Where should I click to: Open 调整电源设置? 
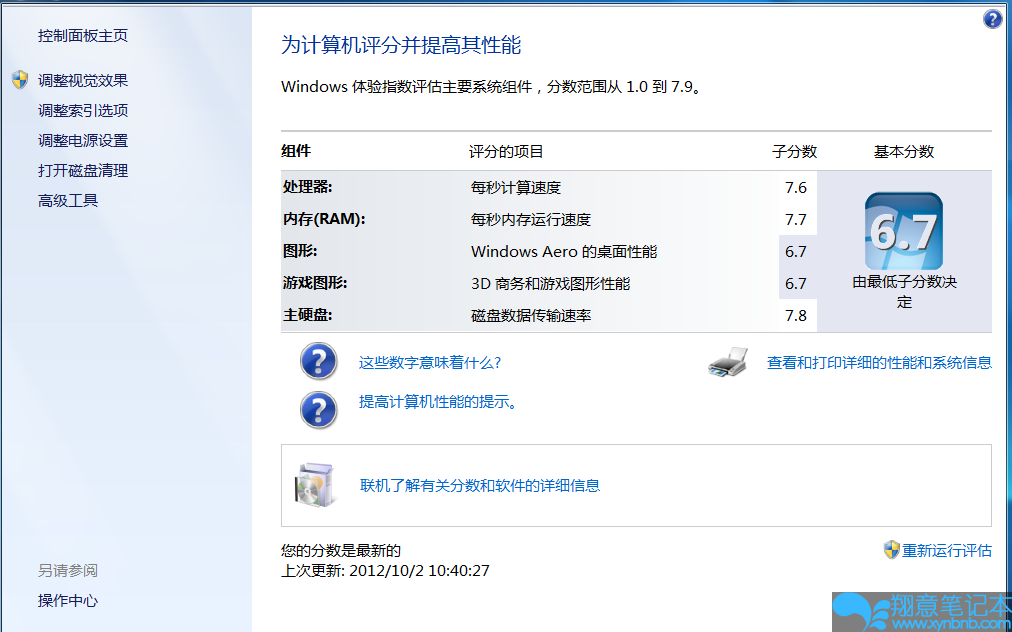(83, 141)
